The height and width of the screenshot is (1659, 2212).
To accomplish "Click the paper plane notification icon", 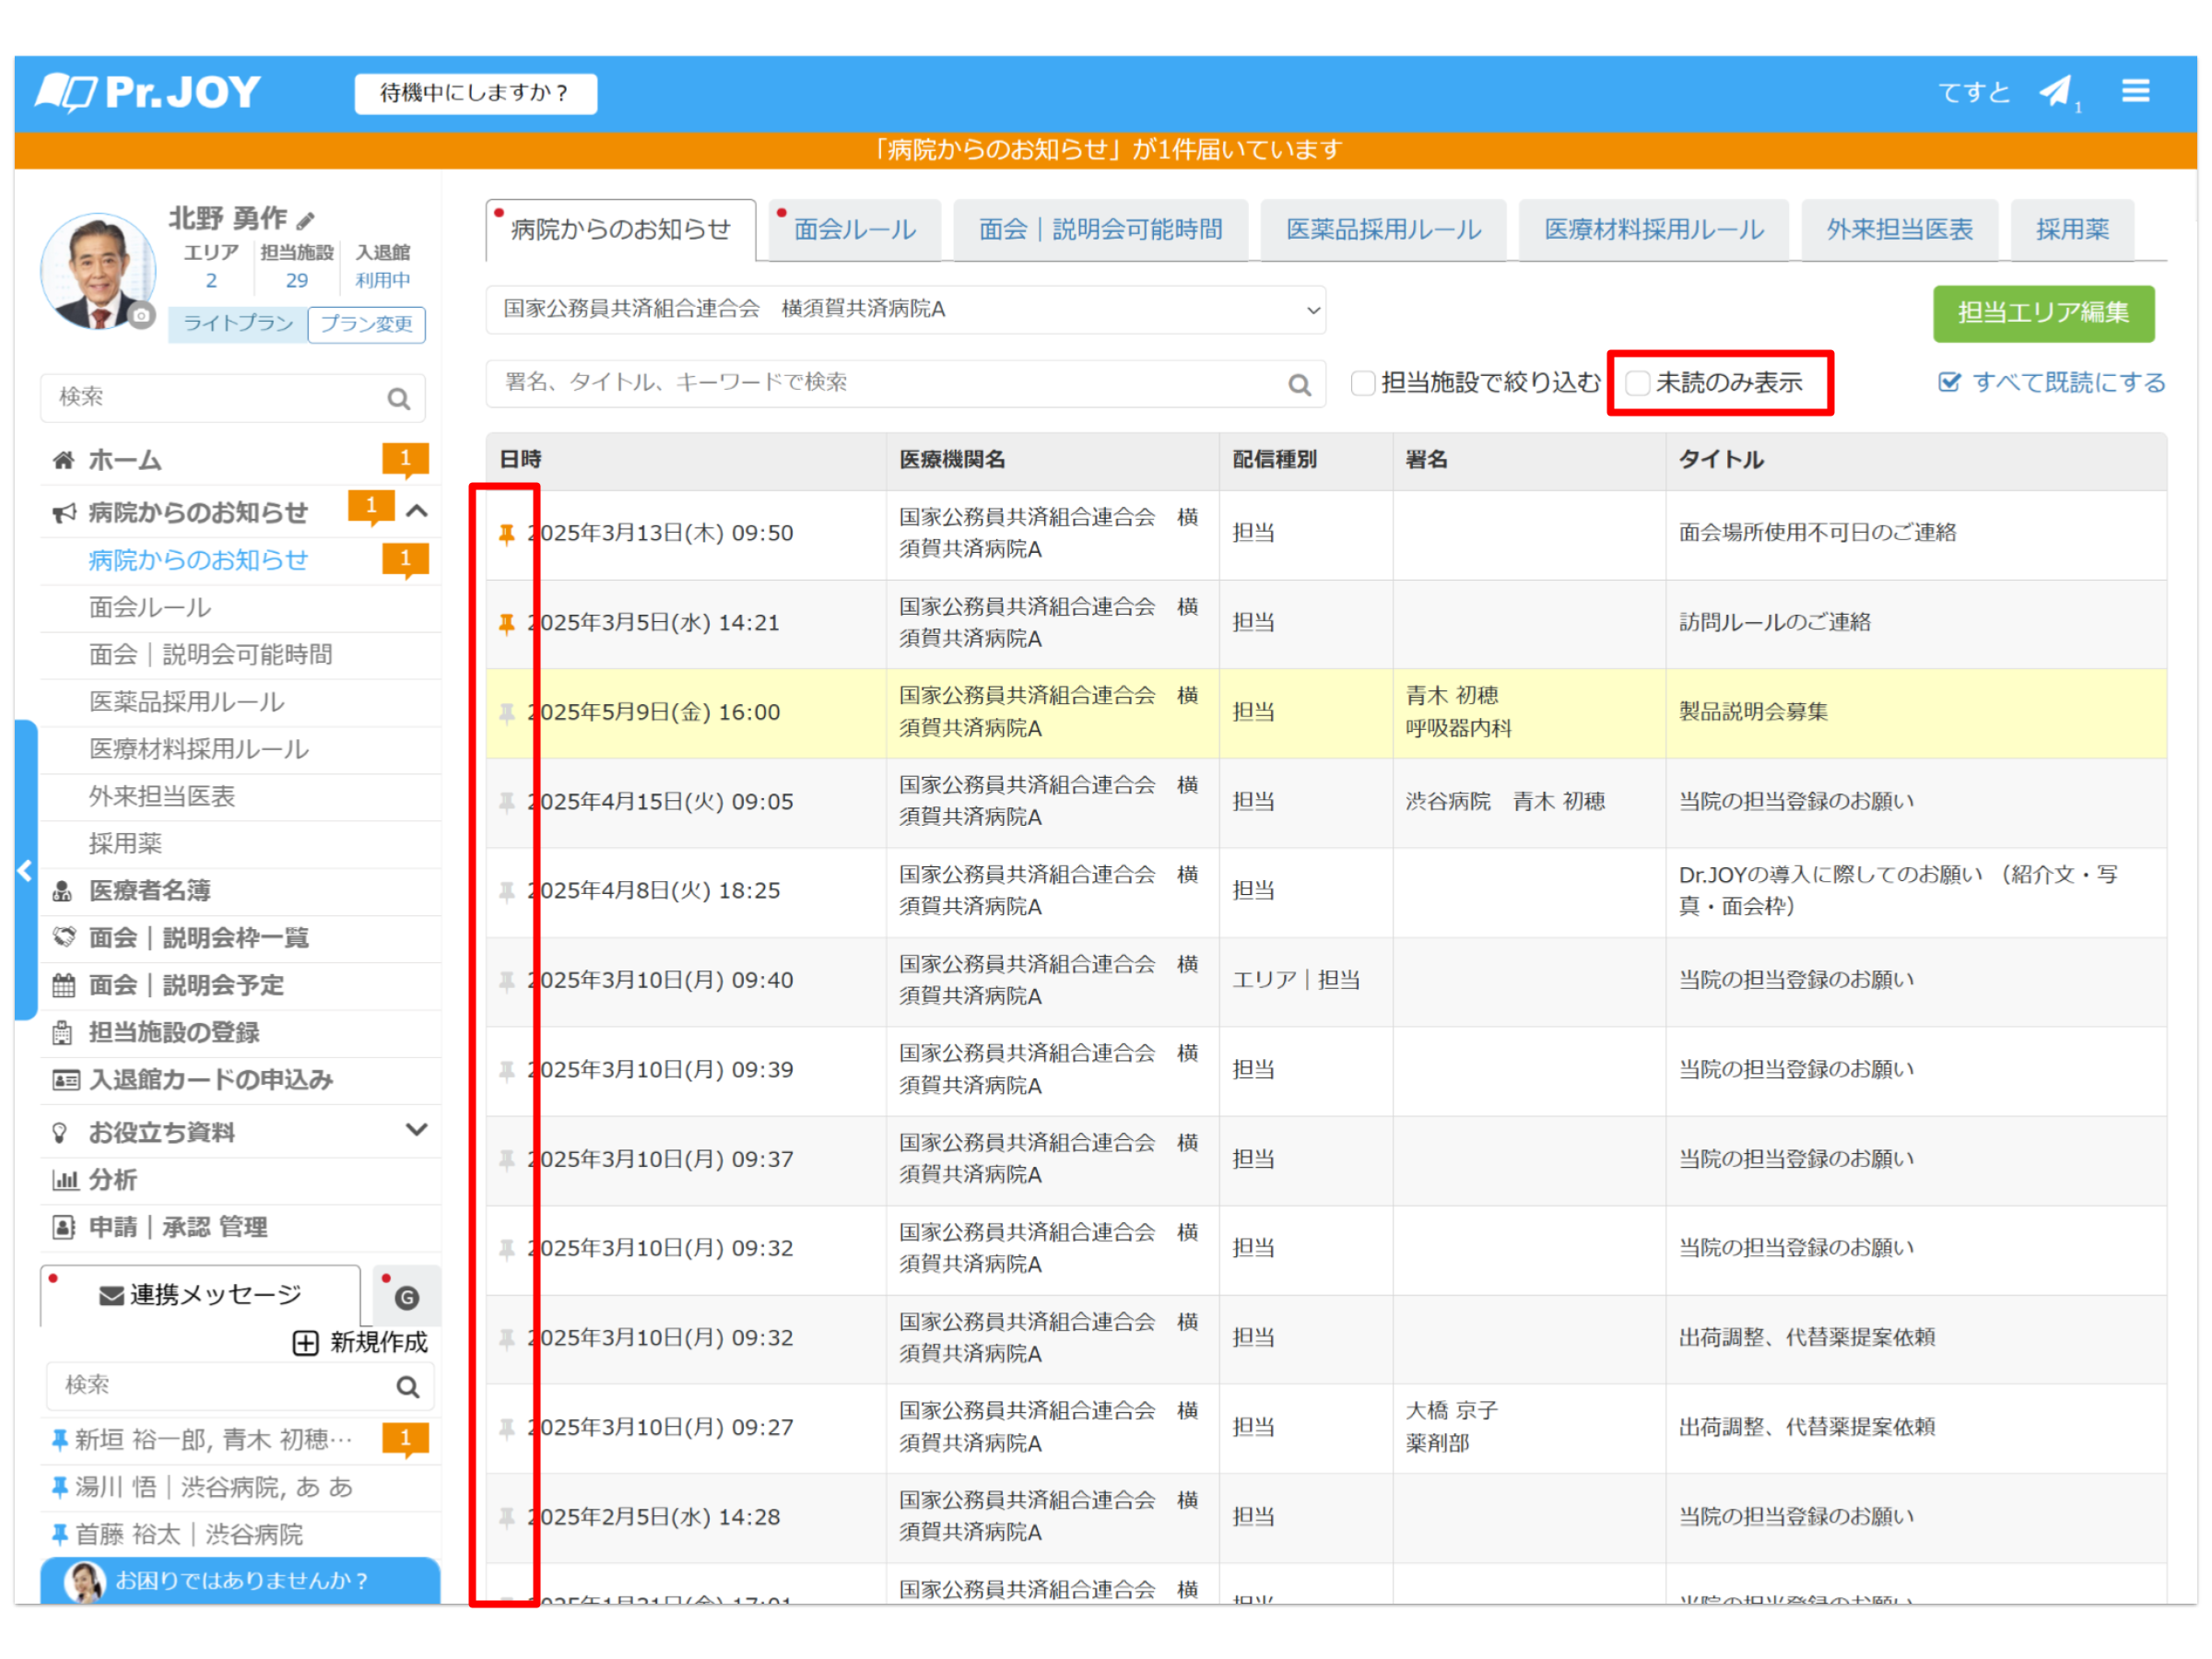I will point(2055,92).
